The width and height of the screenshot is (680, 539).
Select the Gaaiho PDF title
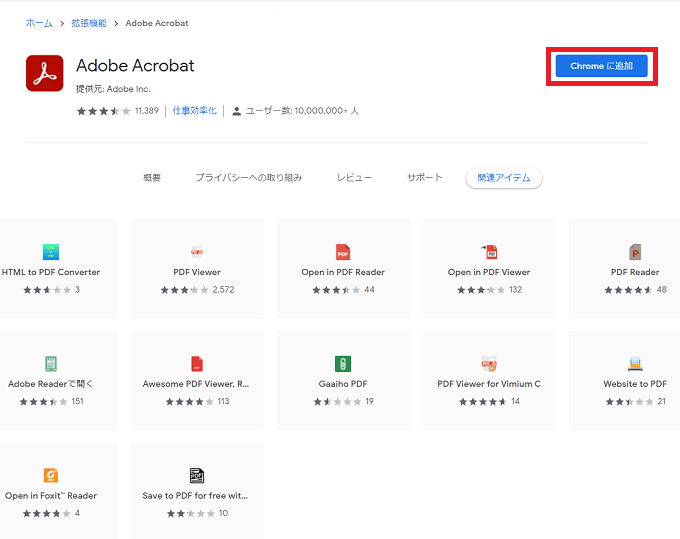[x=343, y=384]
